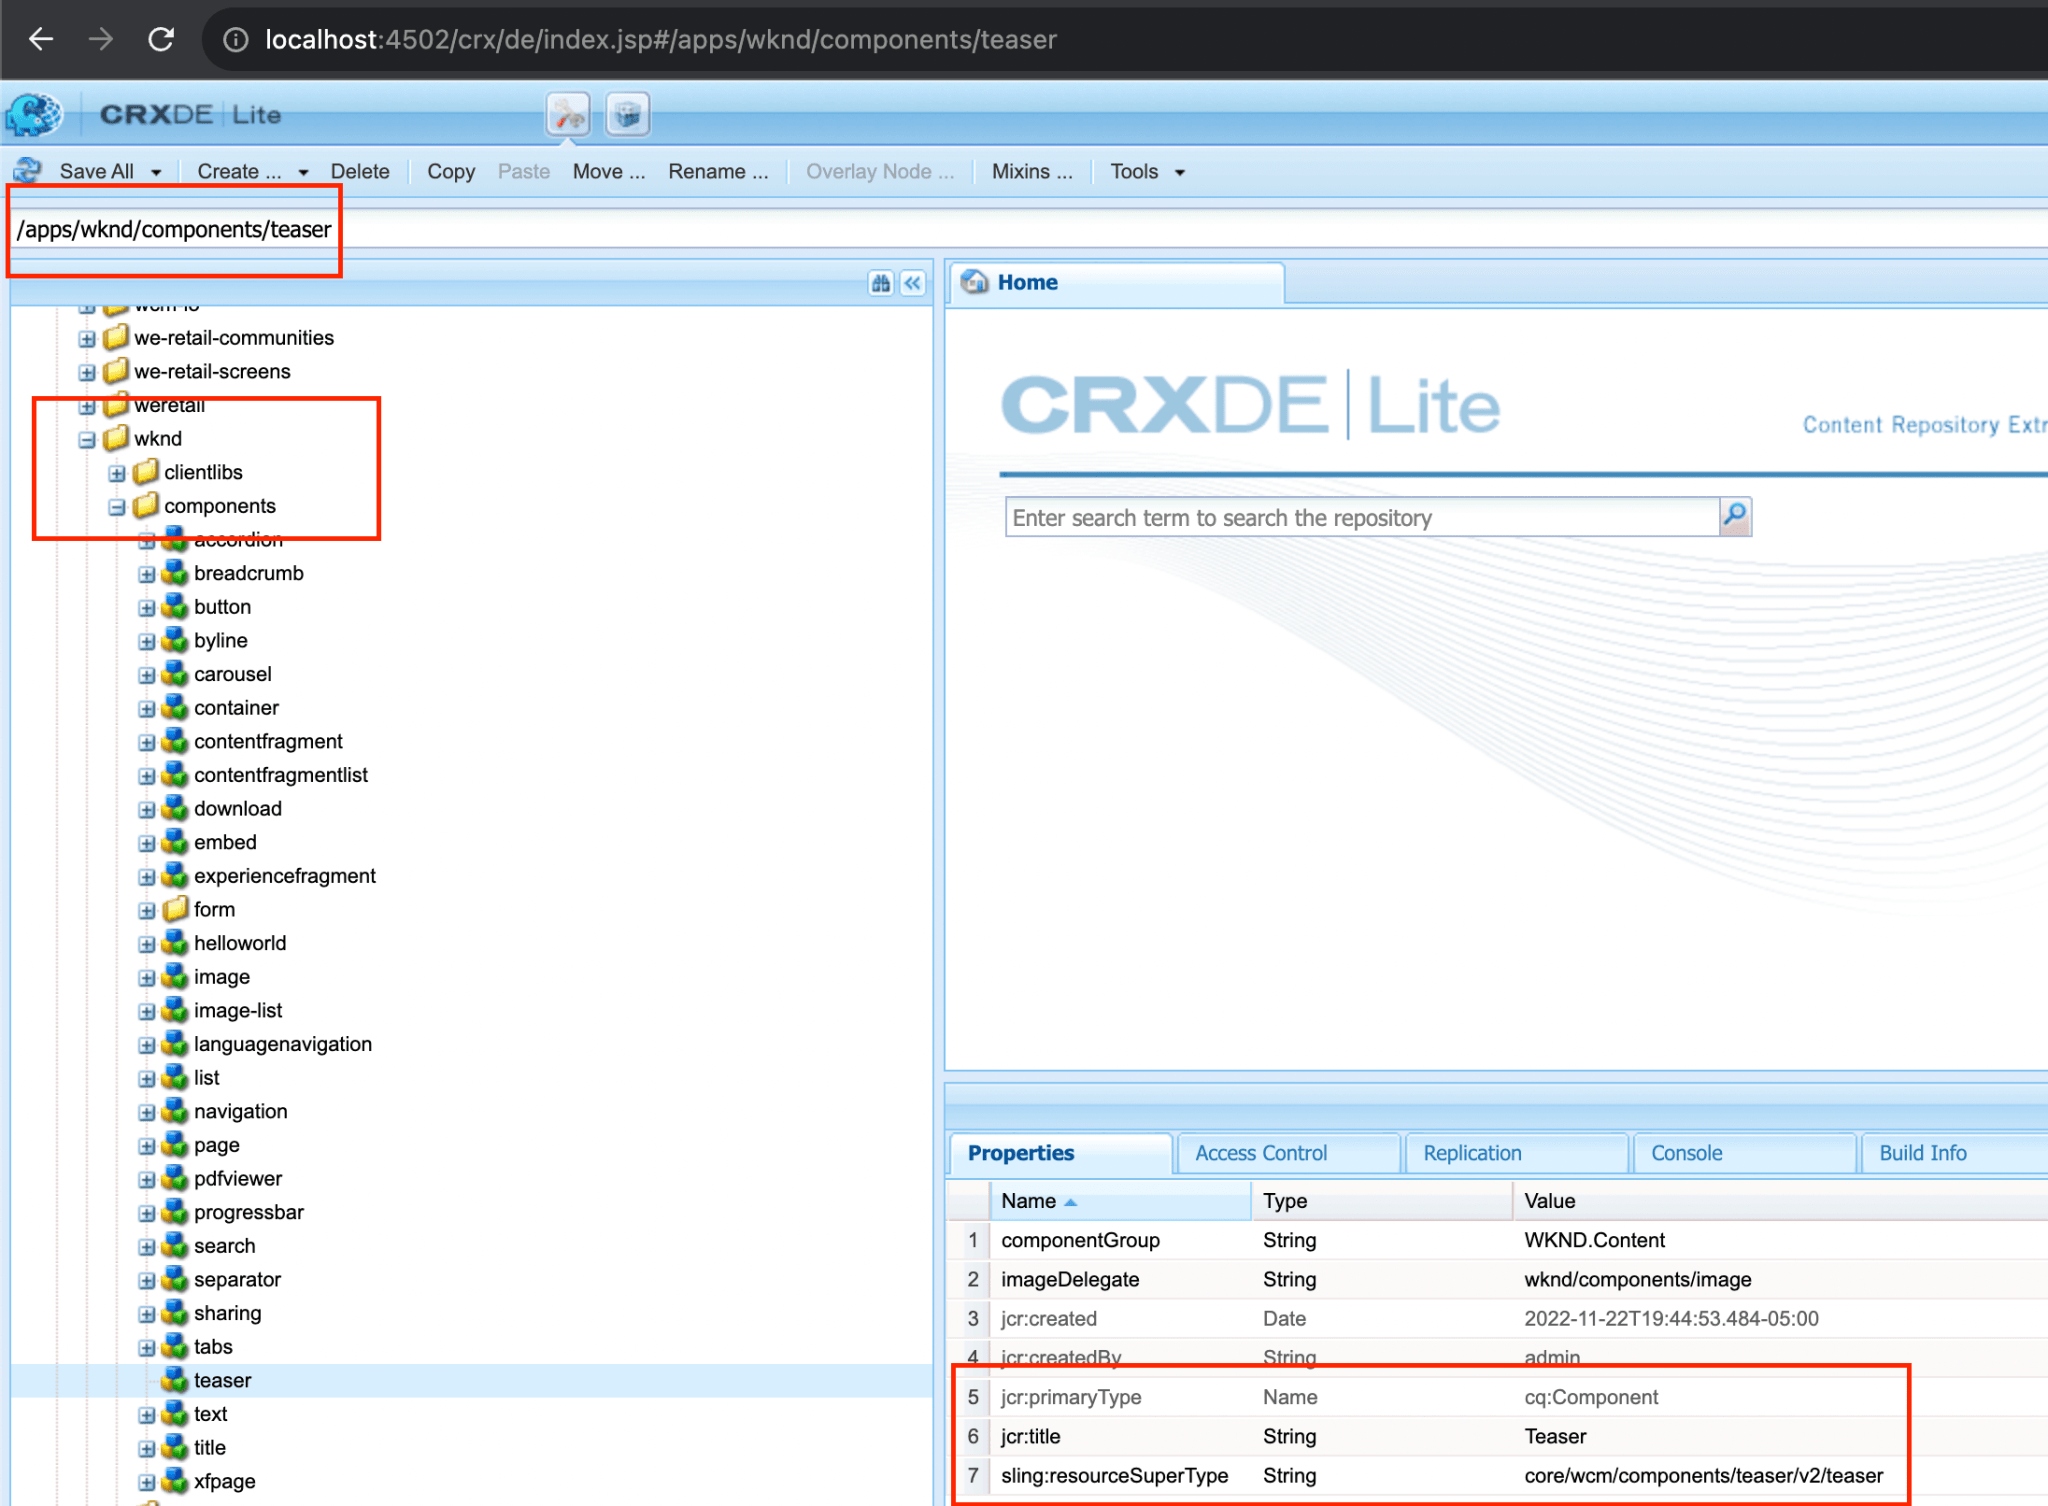Viewport: 2048px width, 1506px height.
Task: Collapse the components folder node
Action: 116,506
